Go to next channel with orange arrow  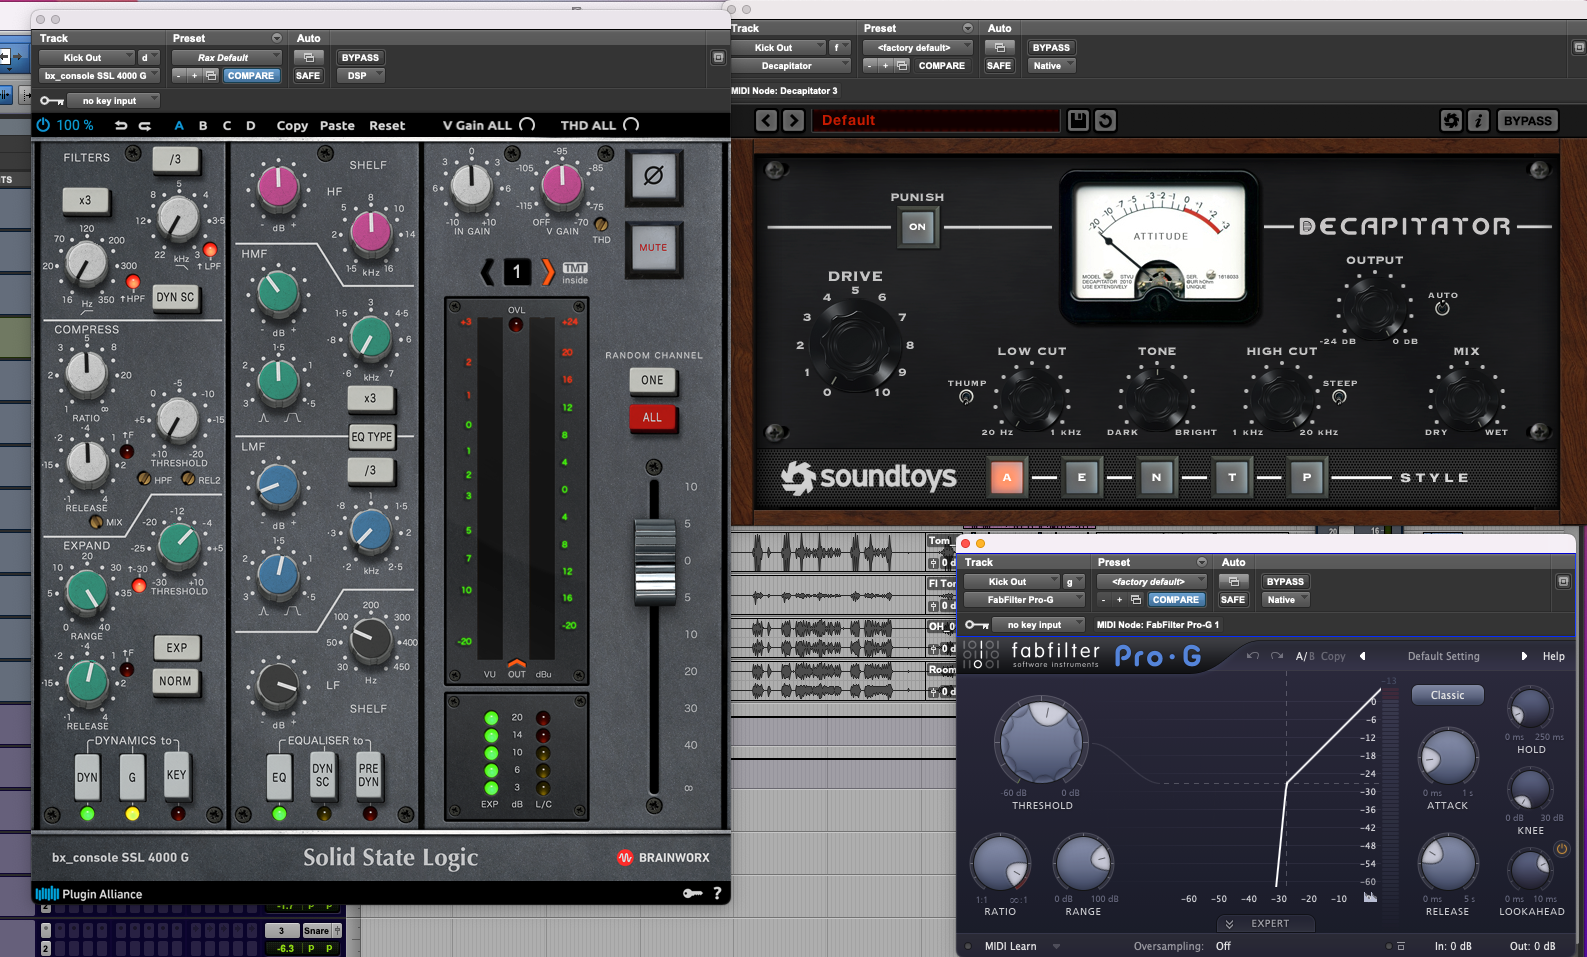tap(548, 271)
